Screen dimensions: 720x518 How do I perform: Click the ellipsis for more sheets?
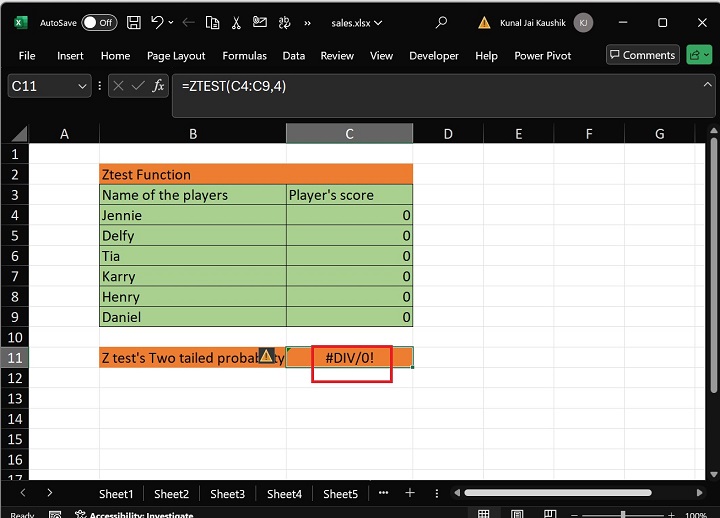[x=383, y=493]
